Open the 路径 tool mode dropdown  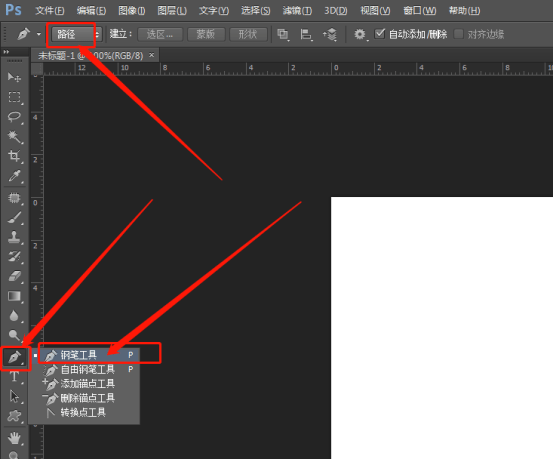pyautogui.click(x=77, y=34)
